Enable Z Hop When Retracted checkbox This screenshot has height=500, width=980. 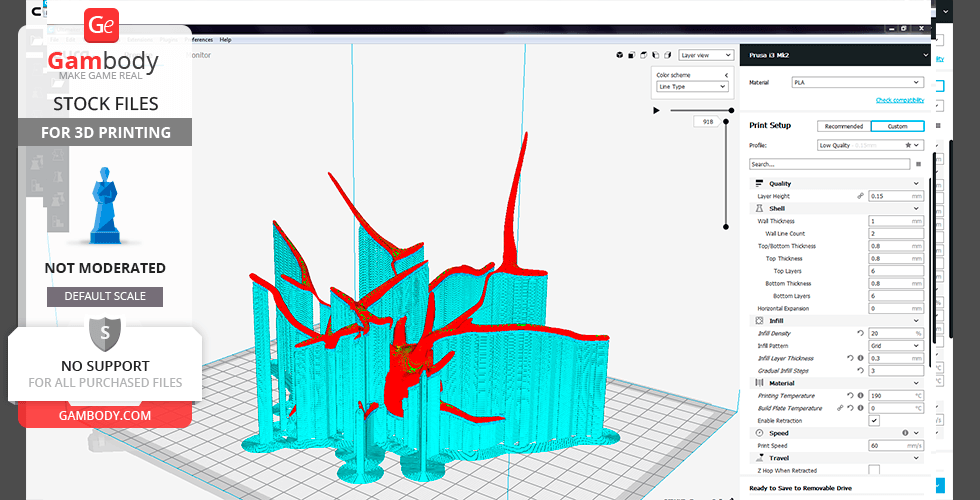coord(874,470)
